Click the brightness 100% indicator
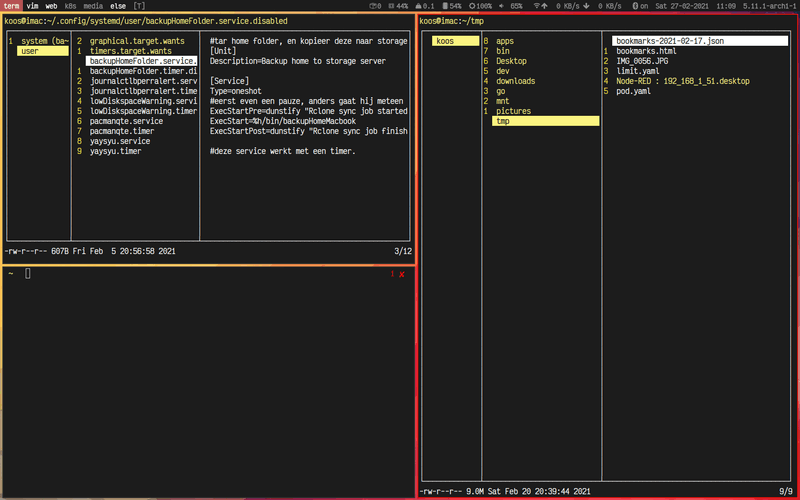This screenshot has height=500, width=800. [480, 6]
